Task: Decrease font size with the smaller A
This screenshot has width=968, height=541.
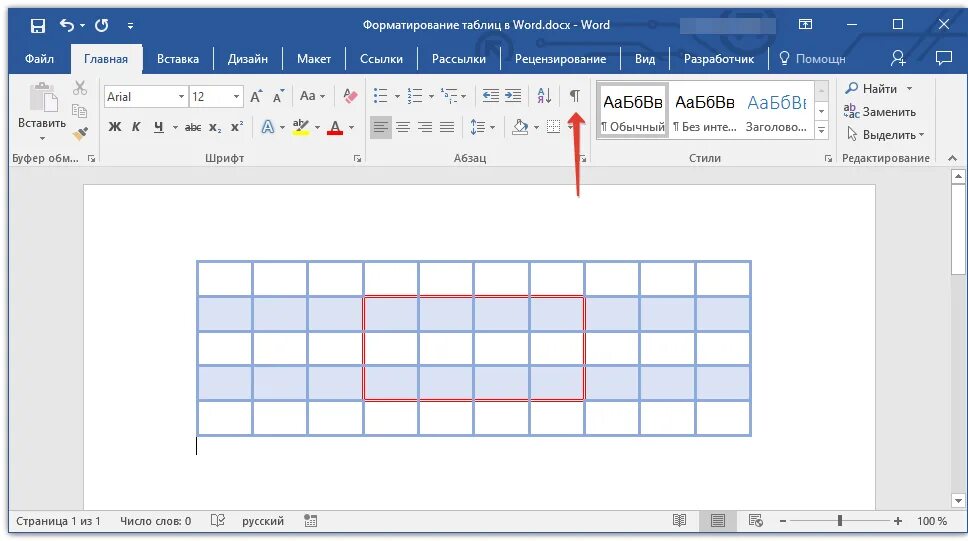Action: coord(278,96)
